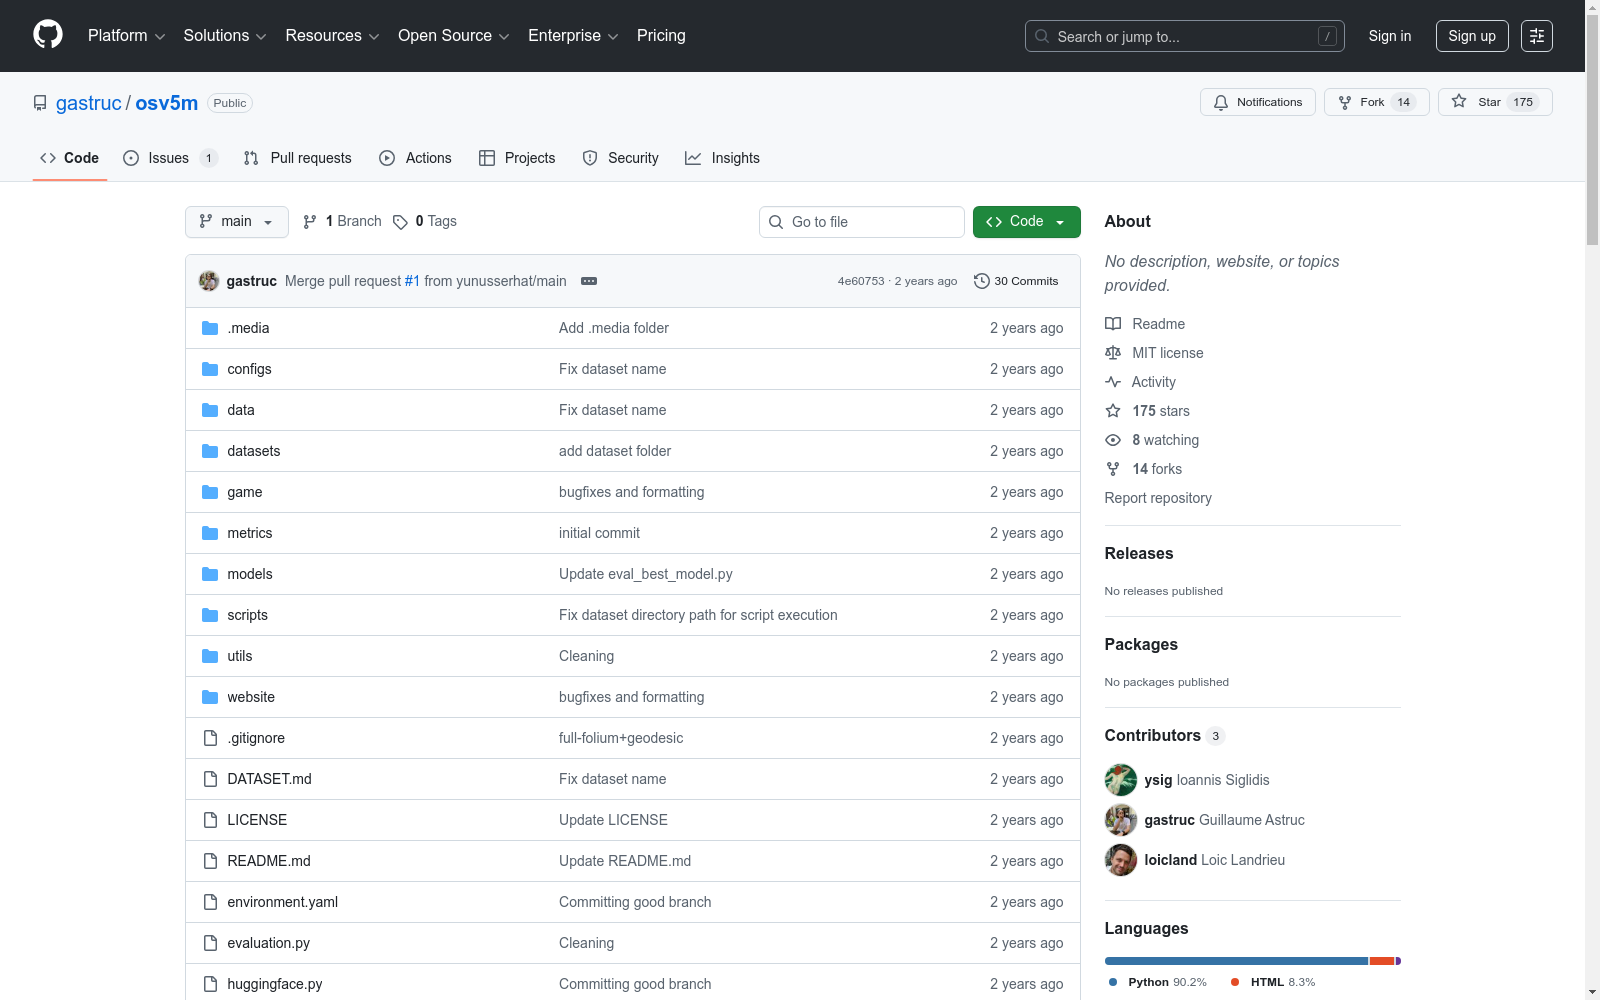The width and height of the screenshot is (1600, 1000).
Task: Click the tag icon beside Tags
Action: pyautogui.click(x=400, y=222)
